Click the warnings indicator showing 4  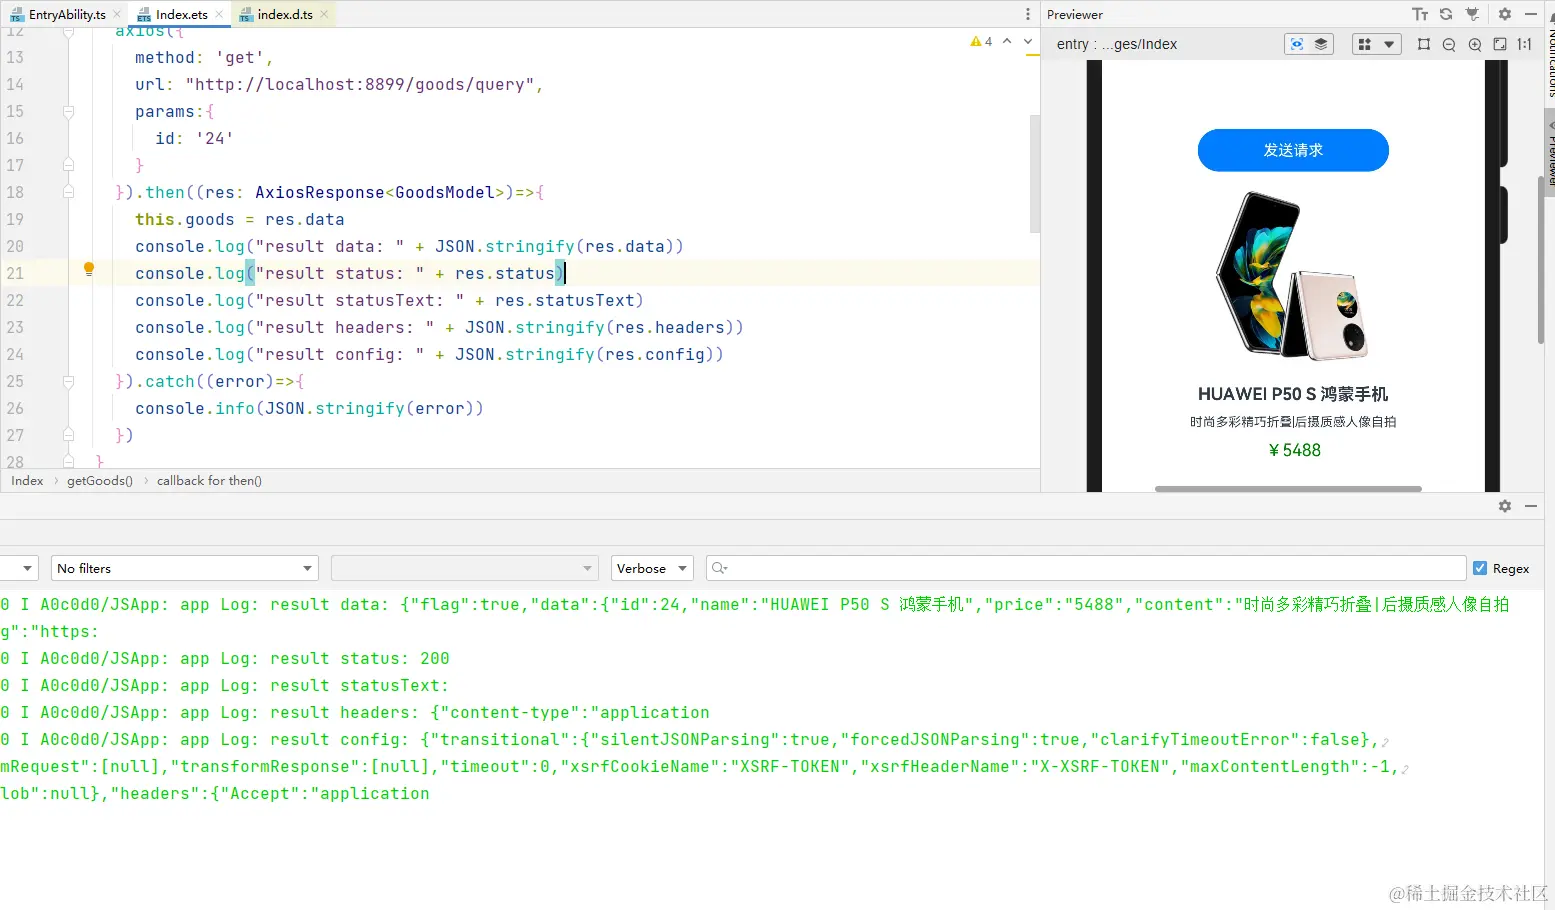pyautogui.click(x=981, y=41)
